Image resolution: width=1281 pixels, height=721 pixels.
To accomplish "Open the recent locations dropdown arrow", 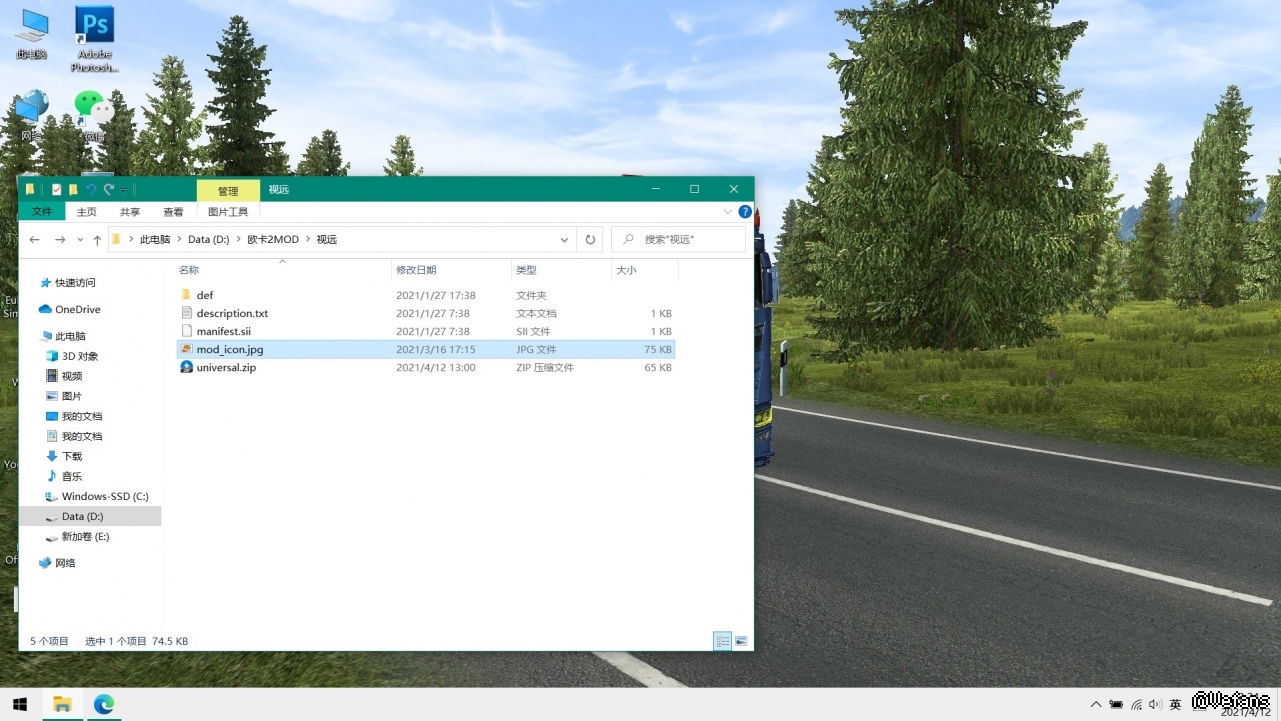I will coord(80,240).
